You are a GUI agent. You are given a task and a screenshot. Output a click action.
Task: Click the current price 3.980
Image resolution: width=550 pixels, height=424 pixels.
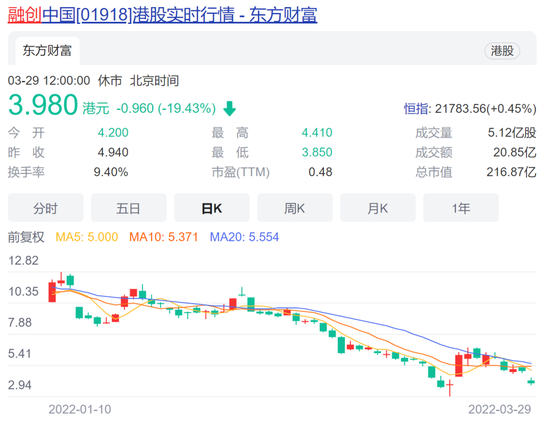[x=43, y=105]
